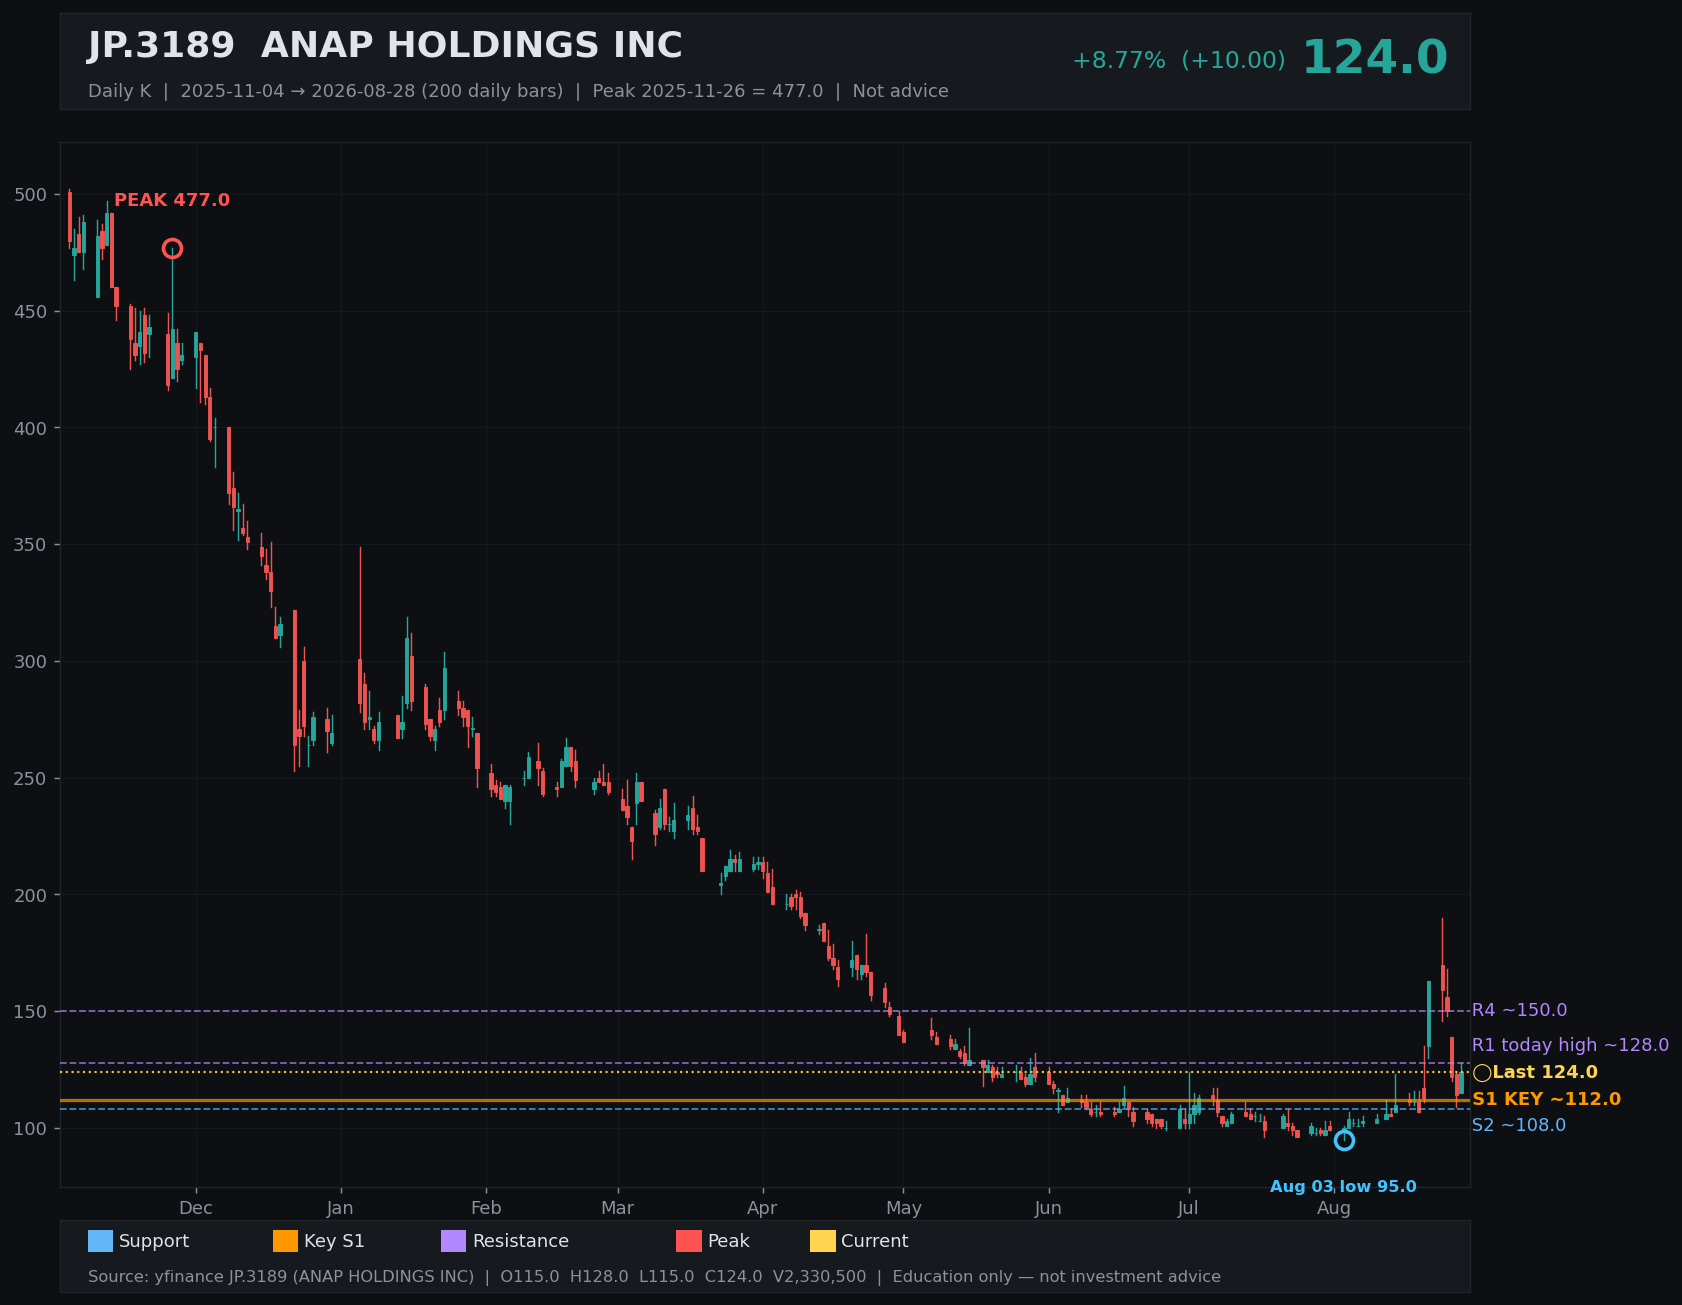The height and width of the screenshot is (1305, 1682).
Task: Click the 450 y-axis tick label
Action: 31,312
